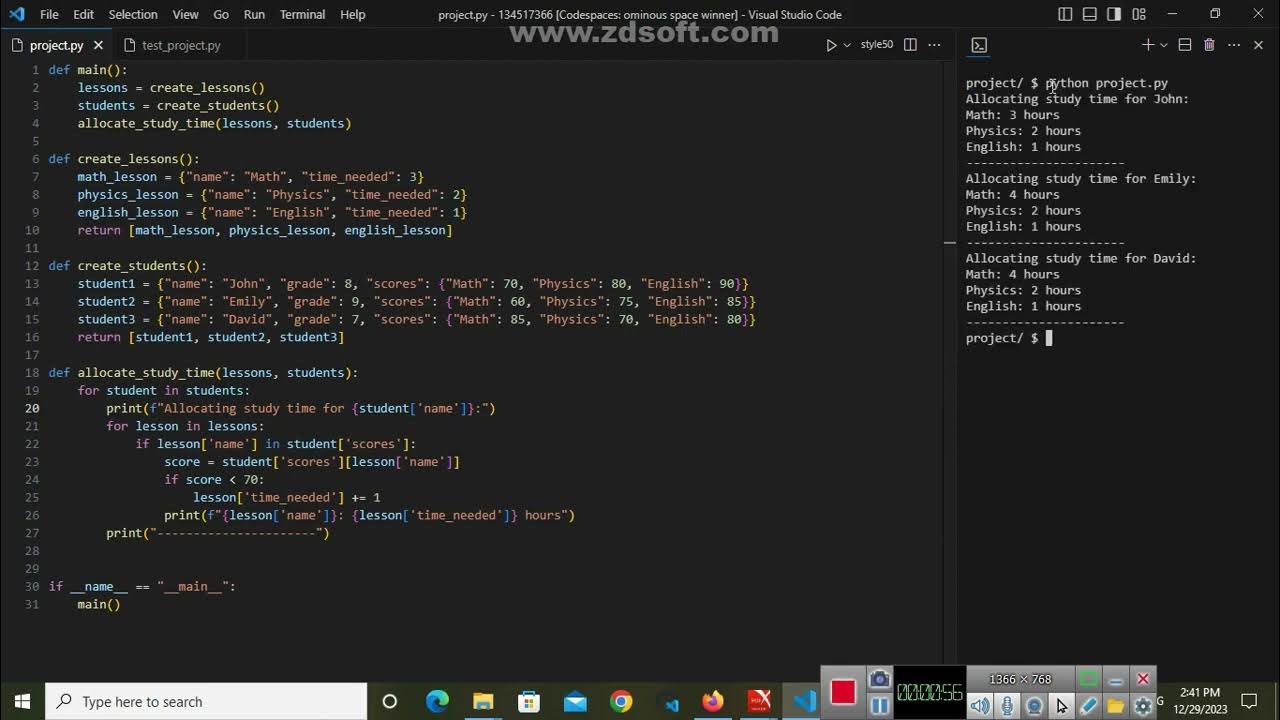
Task: Switch to the project.py tab
Action: click(57, 45)
